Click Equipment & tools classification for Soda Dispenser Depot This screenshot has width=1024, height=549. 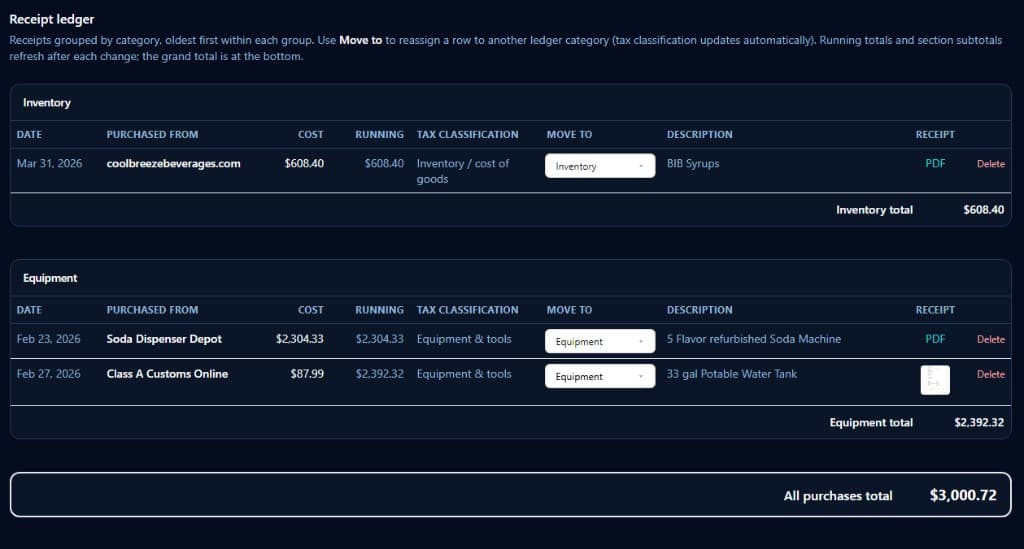click(464, 339)
